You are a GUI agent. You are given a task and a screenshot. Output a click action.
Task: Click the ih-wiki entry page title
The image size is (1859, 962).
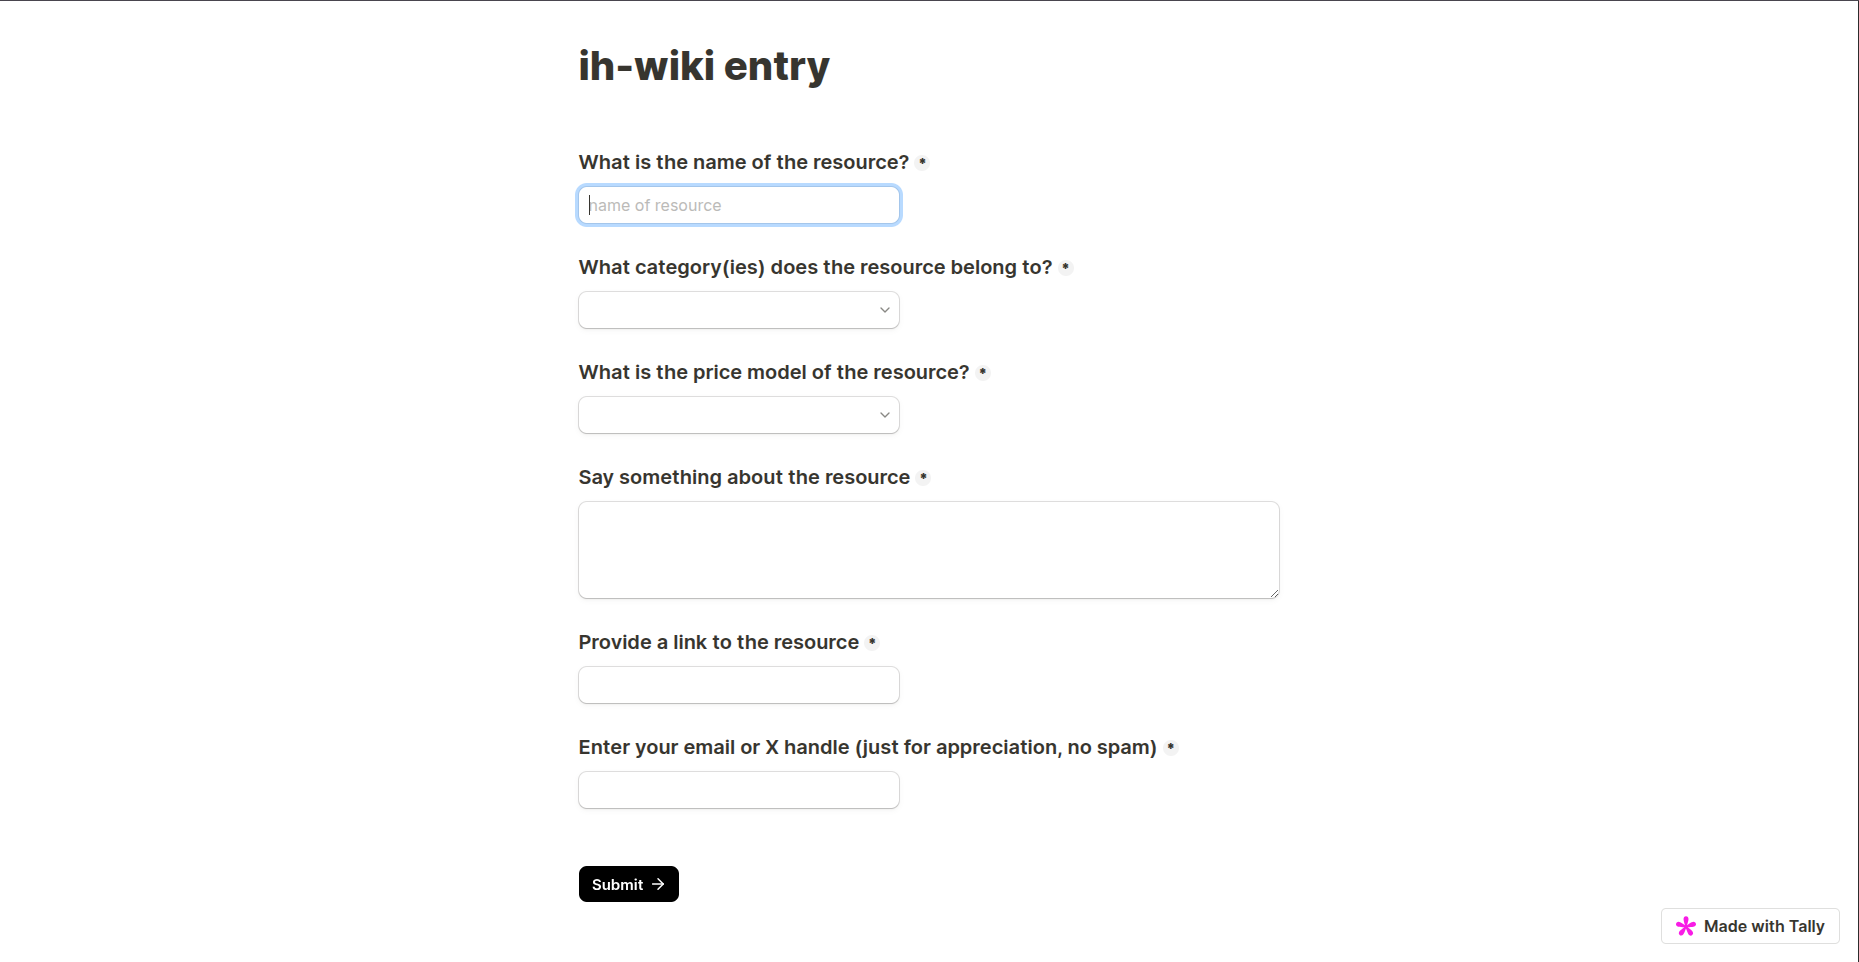704,66
